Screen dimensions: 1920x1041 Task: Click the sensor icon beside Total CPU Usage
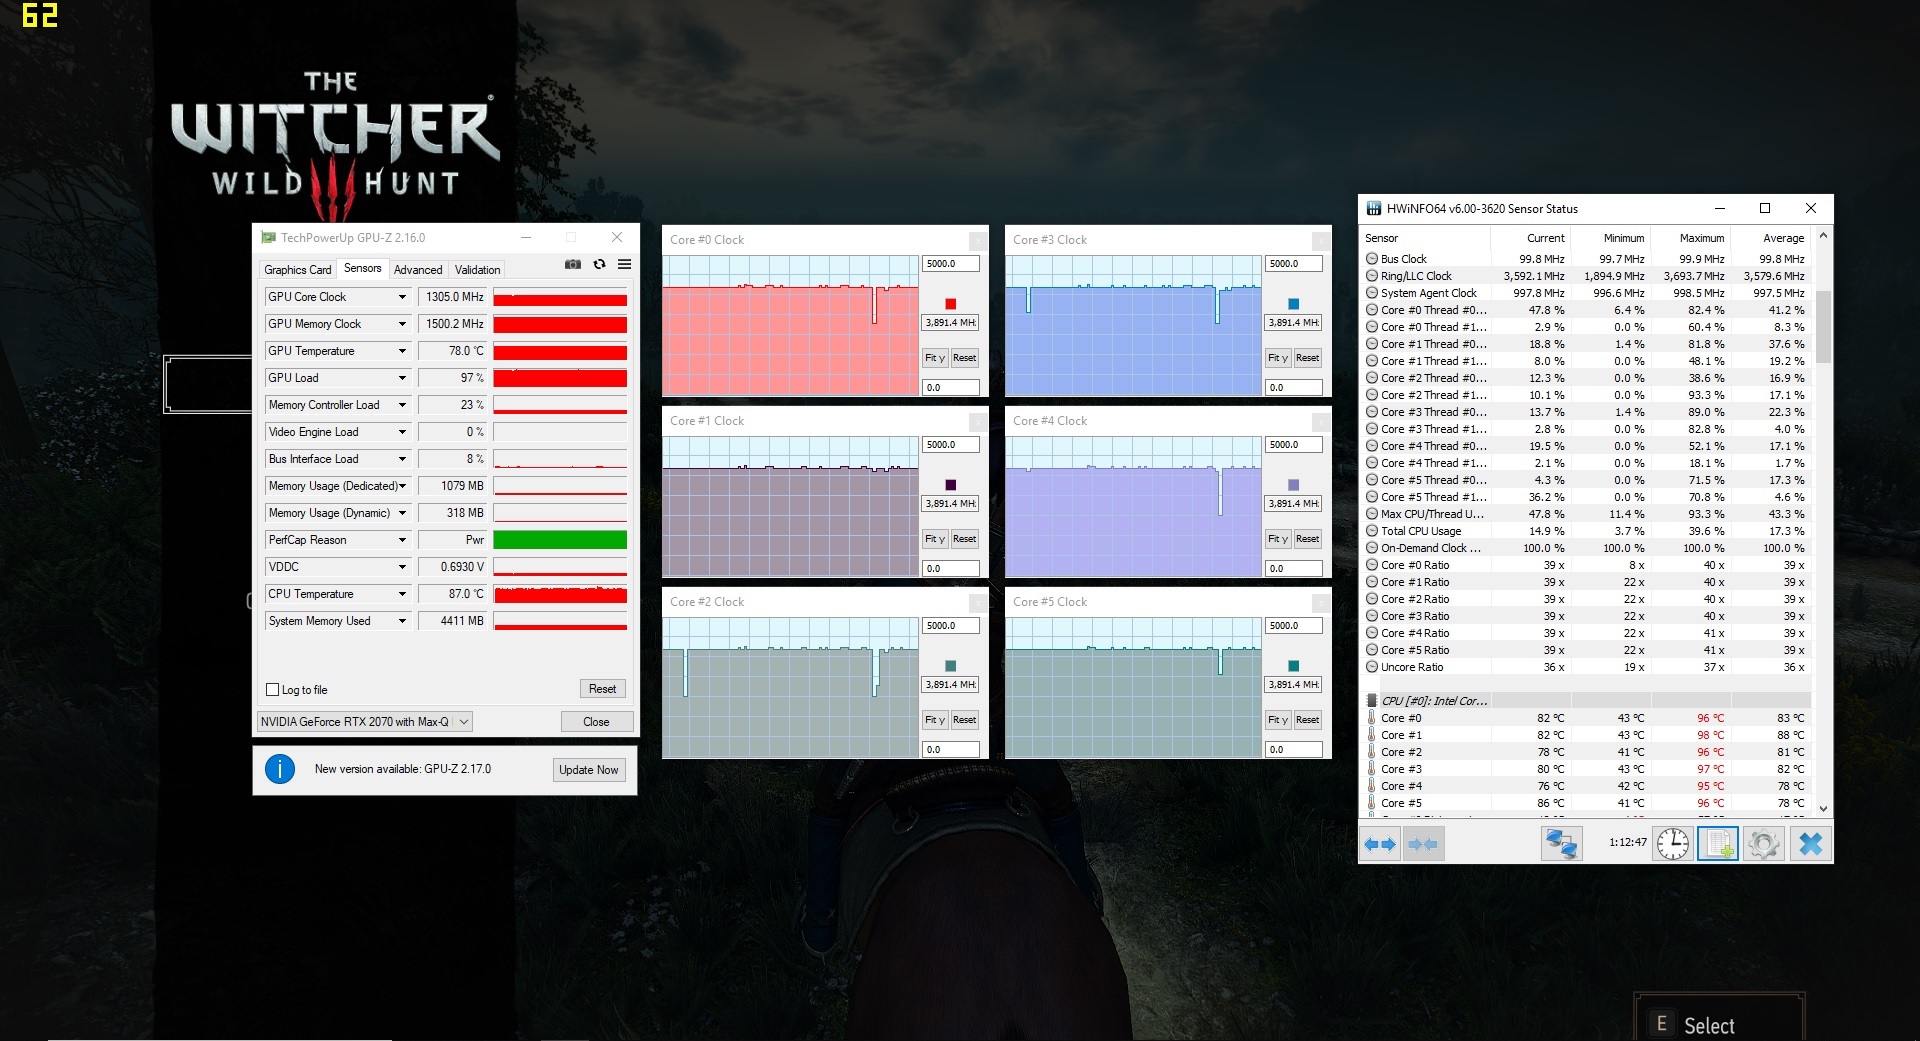tap(1372, 531)
